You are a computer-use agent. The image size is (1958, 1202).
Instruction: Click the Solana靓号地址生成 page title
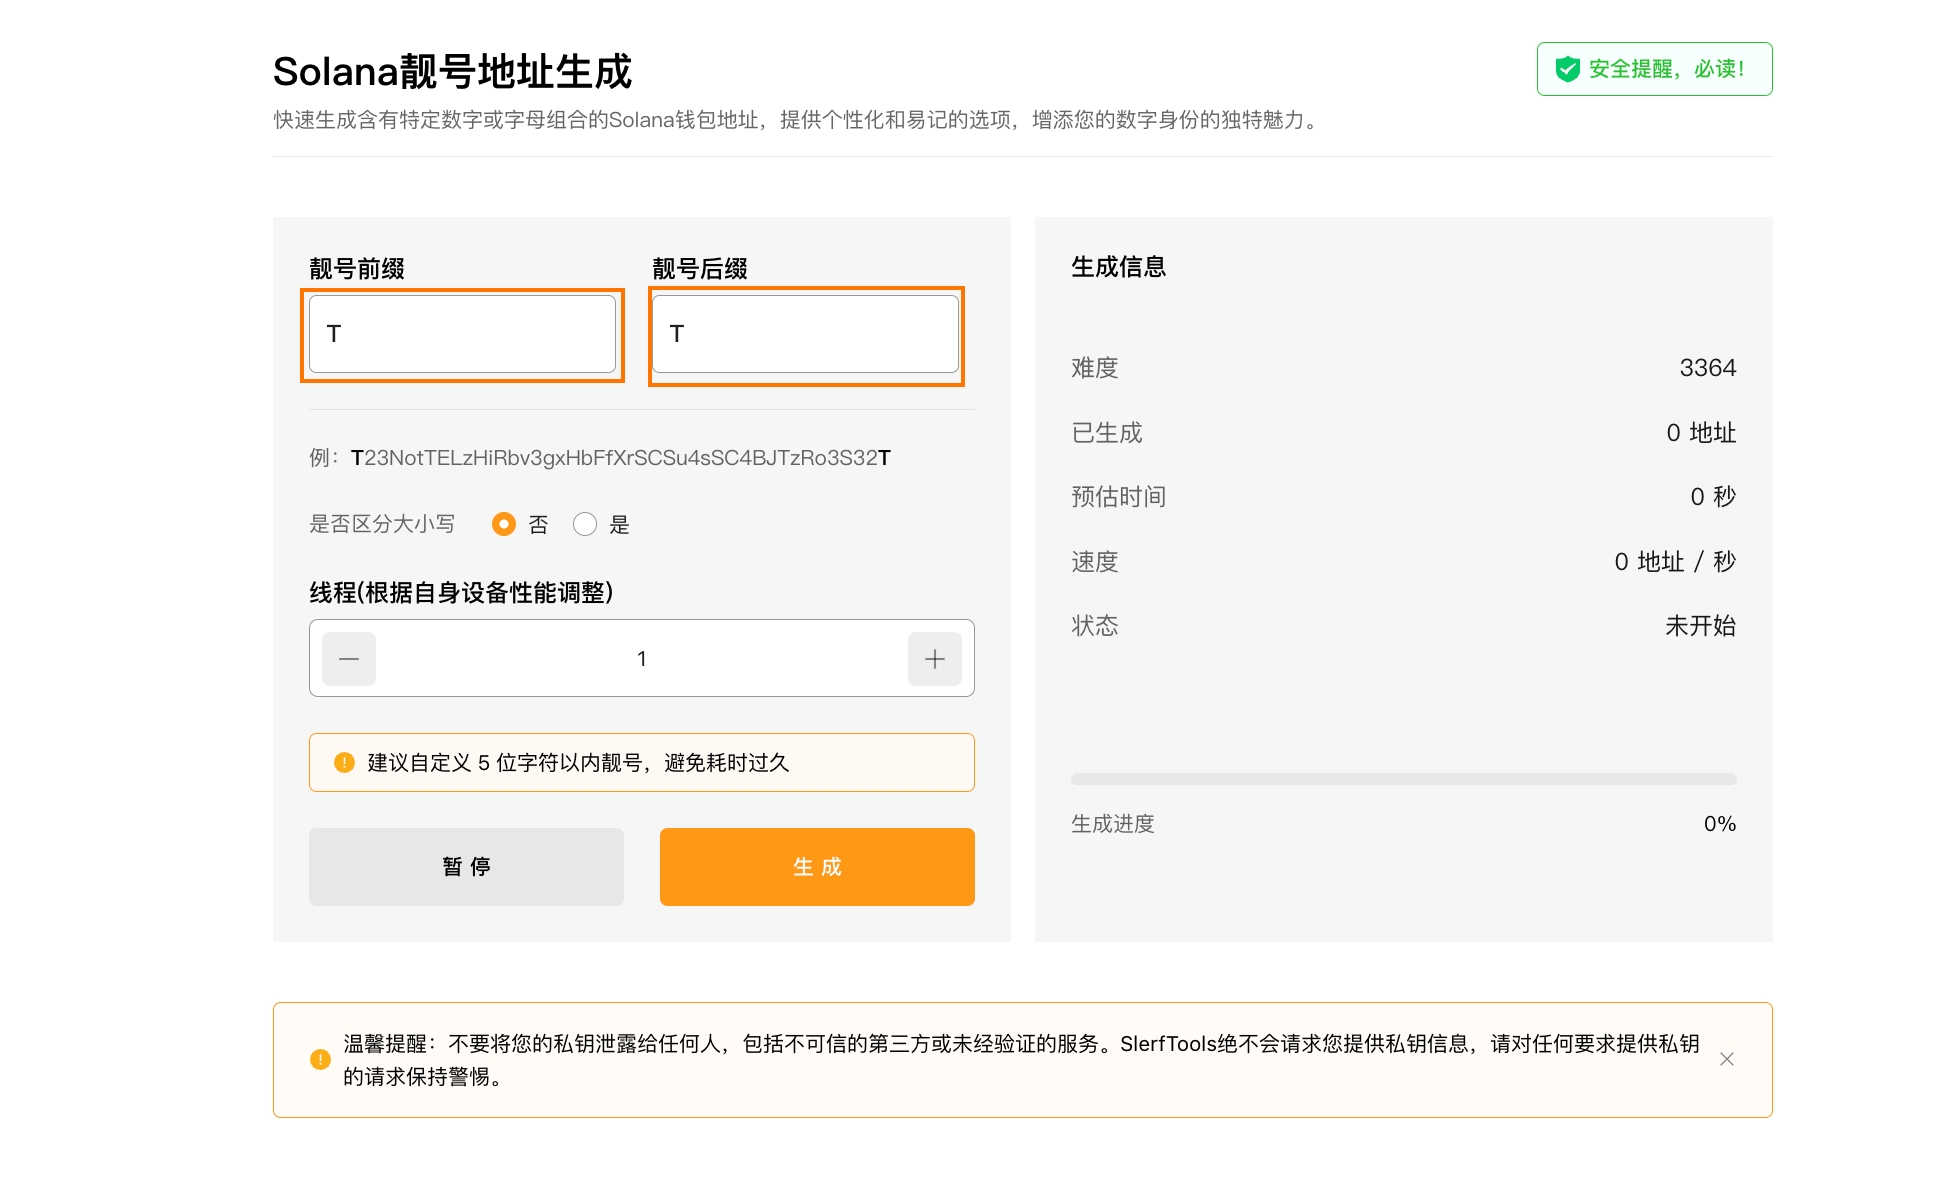[452, 72]
